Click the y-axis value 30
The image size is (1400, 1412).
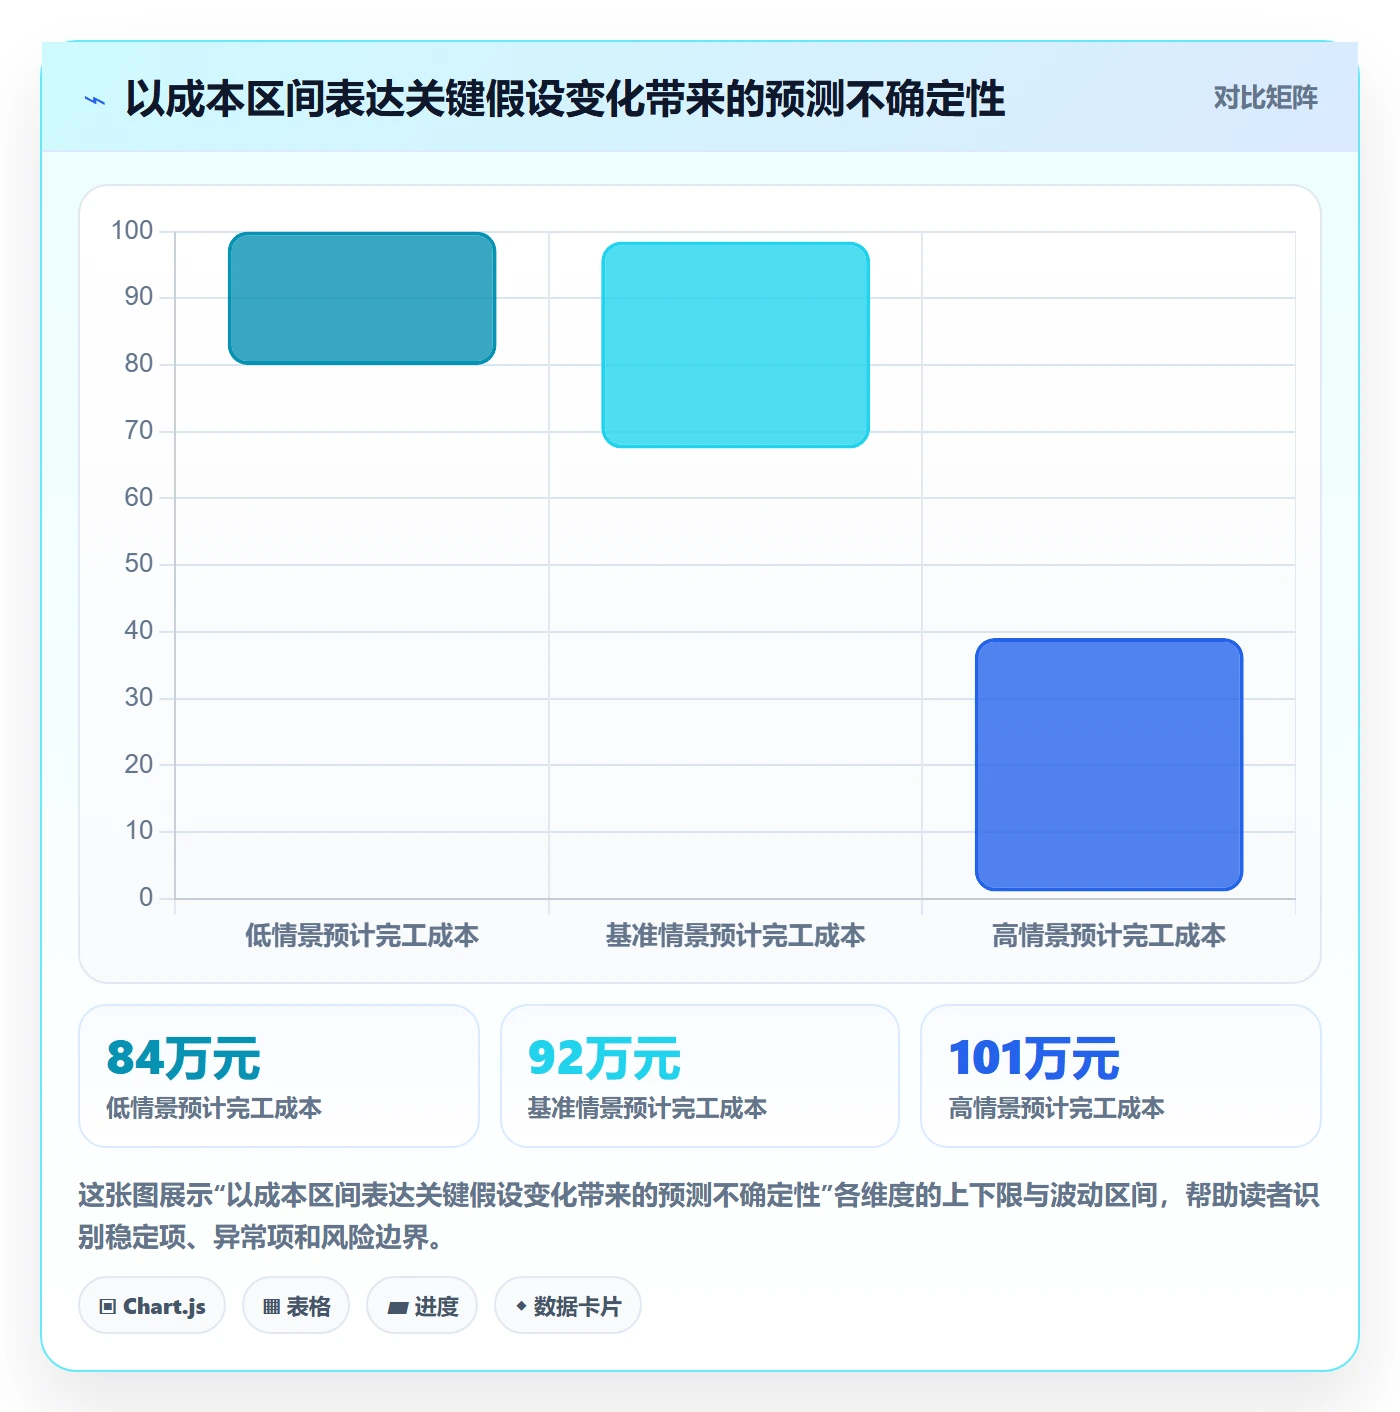(139, 698)
